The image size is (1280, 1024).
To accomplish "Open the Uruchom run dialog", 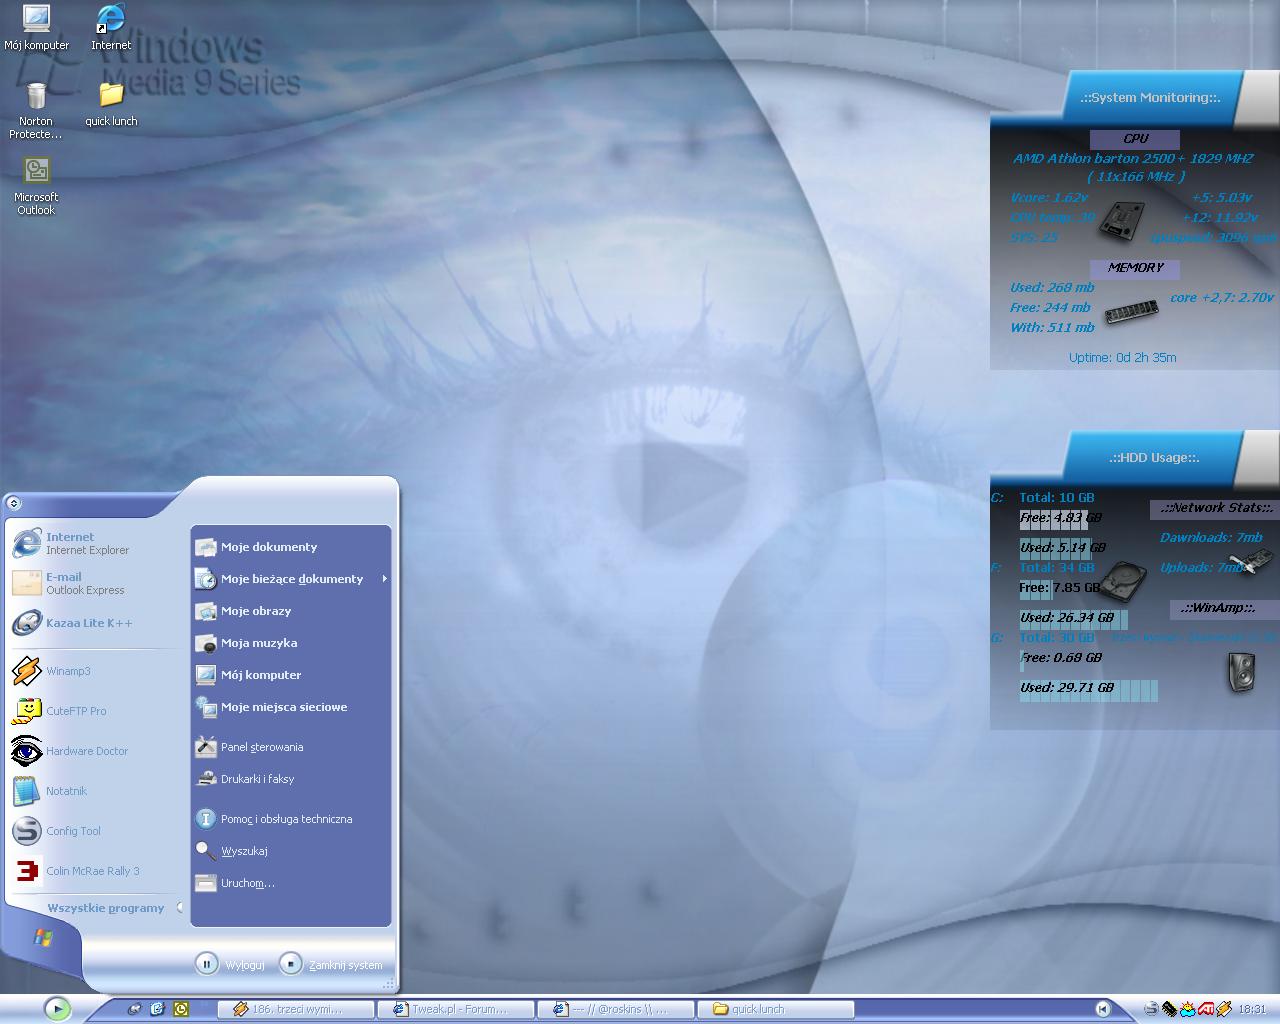I will coord(291,883).
